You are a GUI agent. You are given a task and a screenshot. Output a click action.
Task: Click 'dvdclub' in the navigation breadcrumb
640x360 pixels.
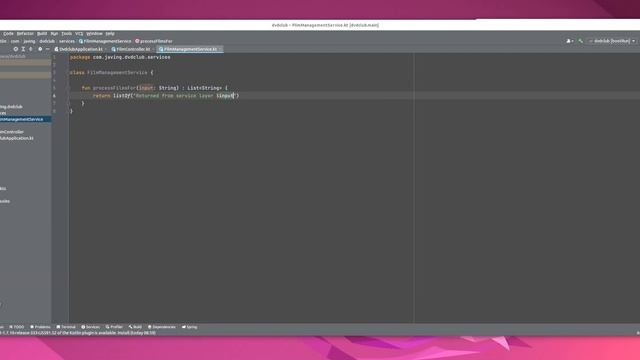point(47,41)
